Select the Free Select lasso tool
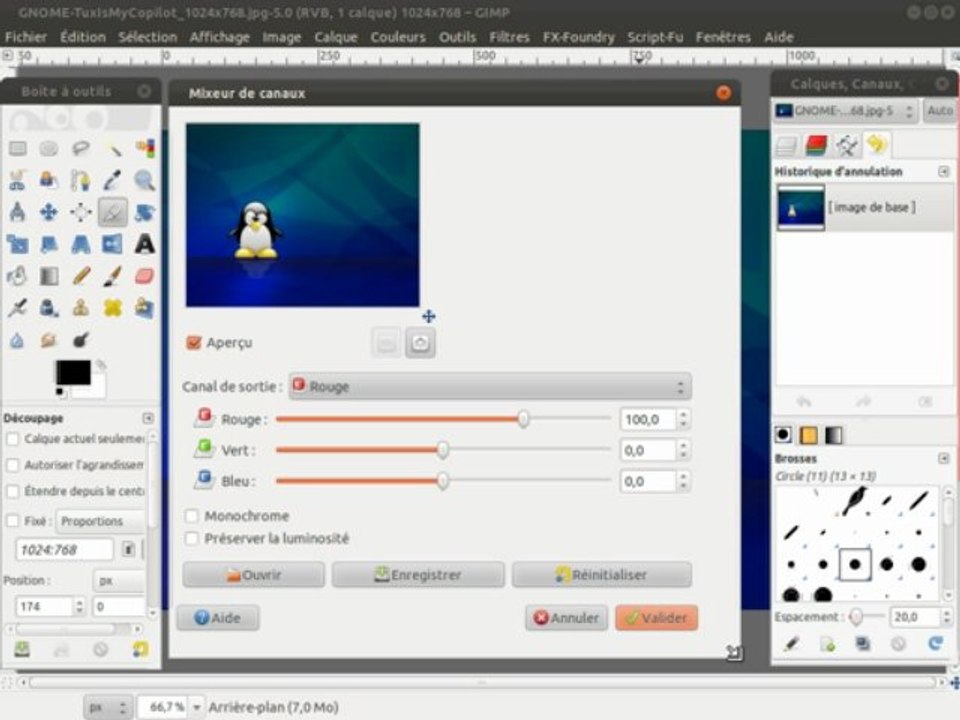This screenshot has height=720, width=960. click(x=81, y=148)
